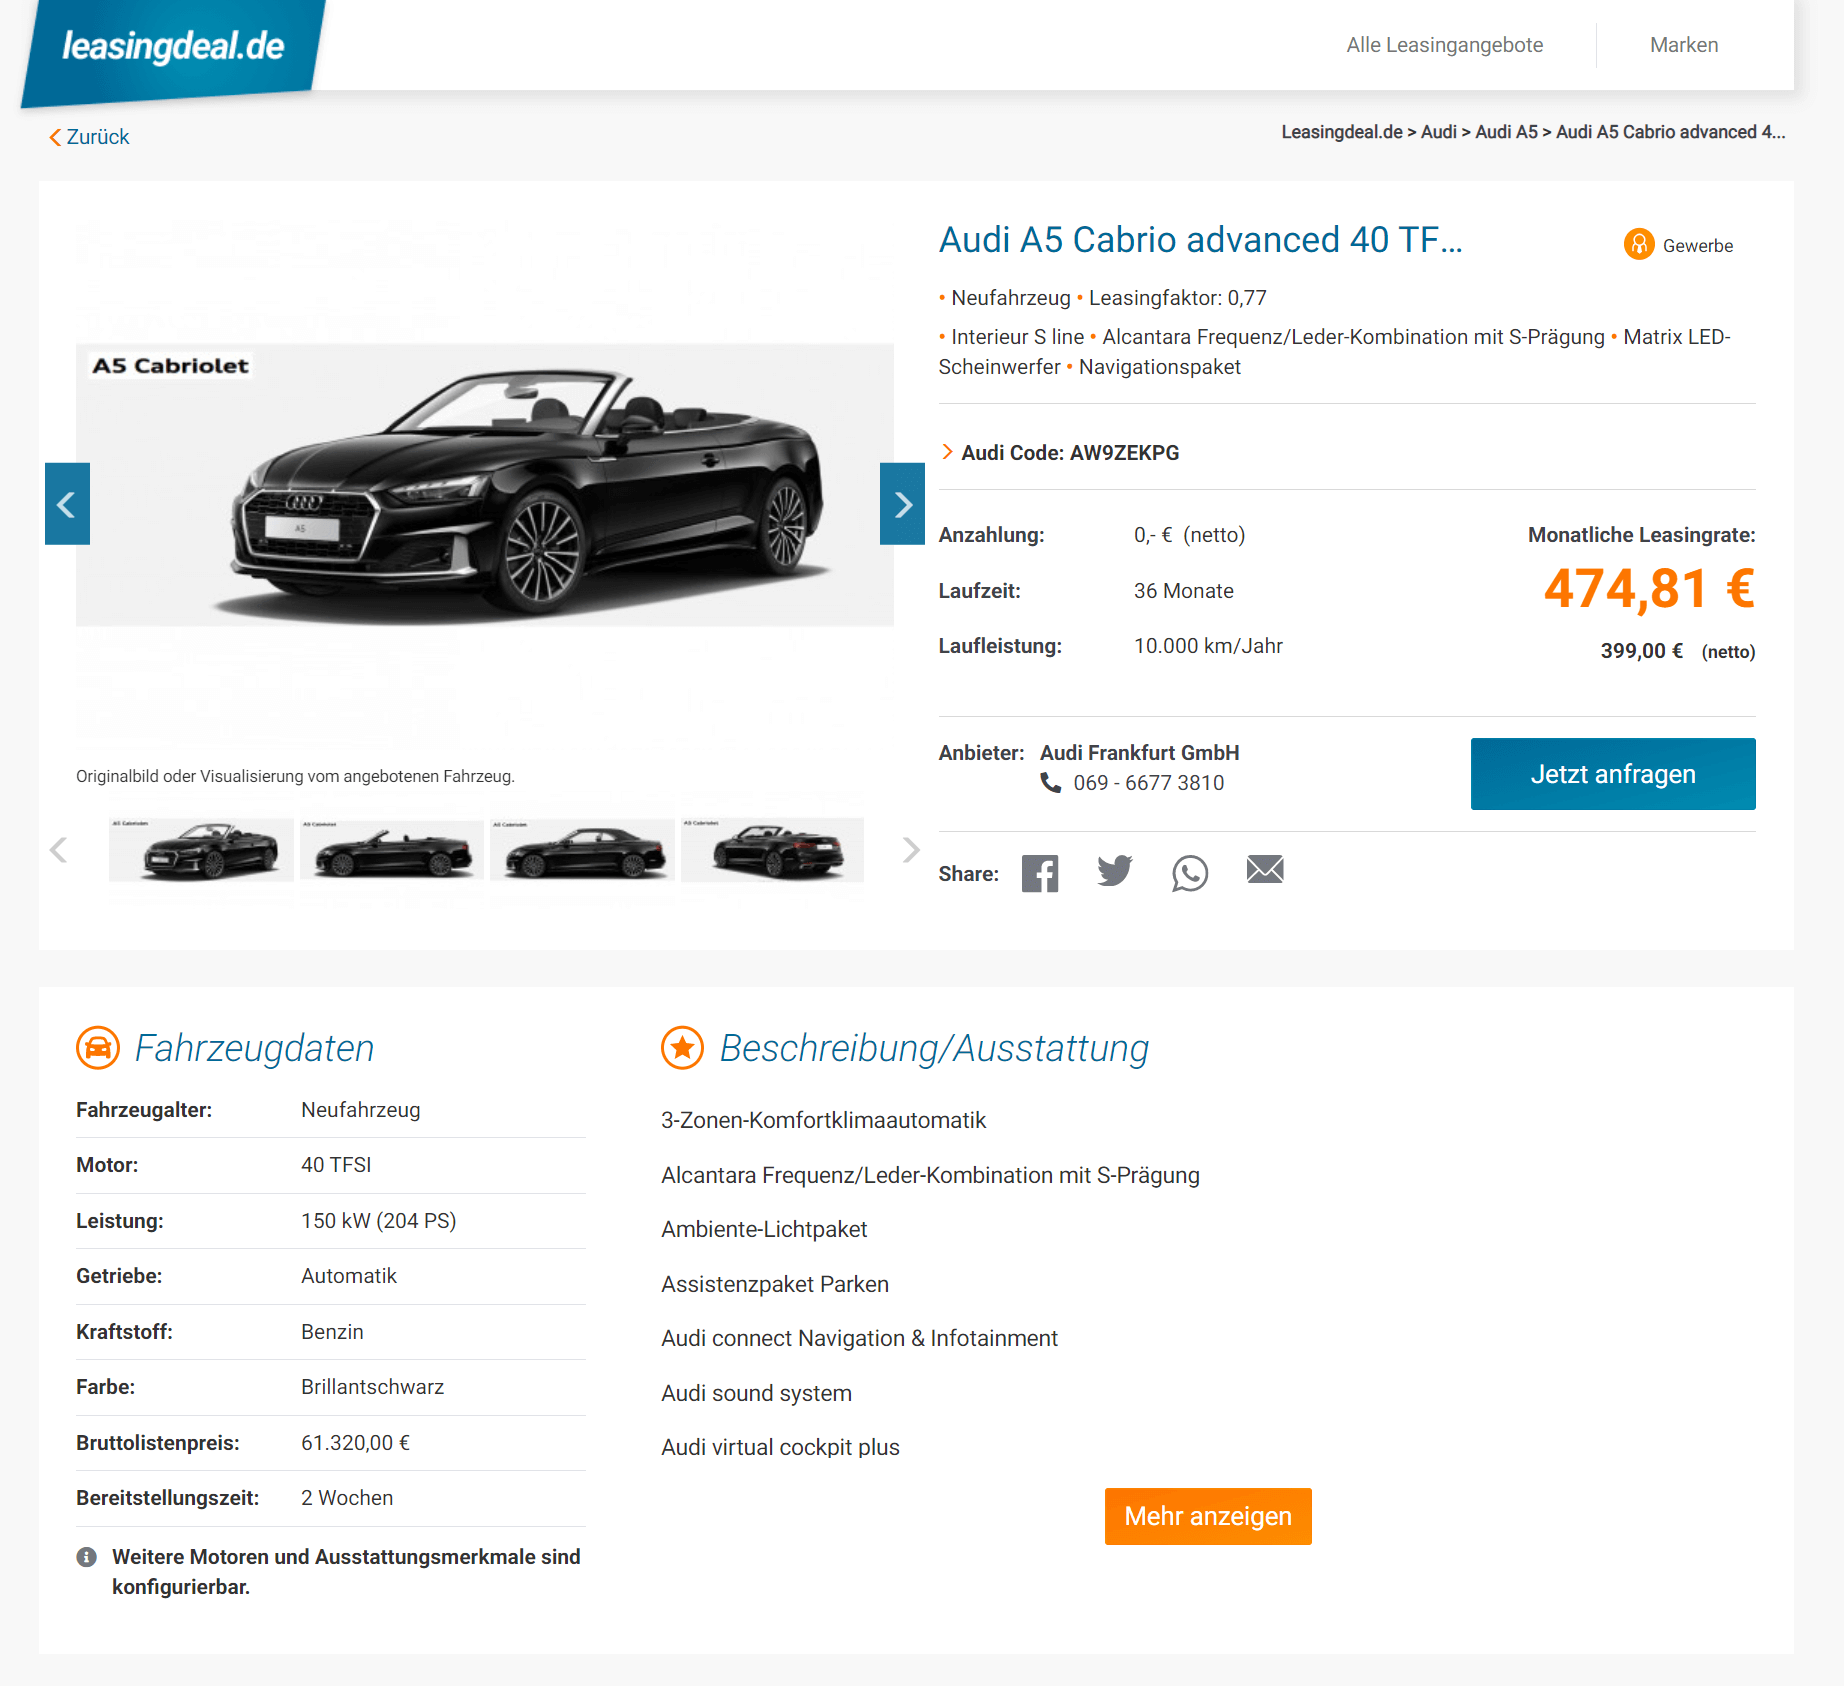Screen dimensions: 1844x1686
Task: Share on Facebook
Action: pyautogui.click(x=1040, y=873)
